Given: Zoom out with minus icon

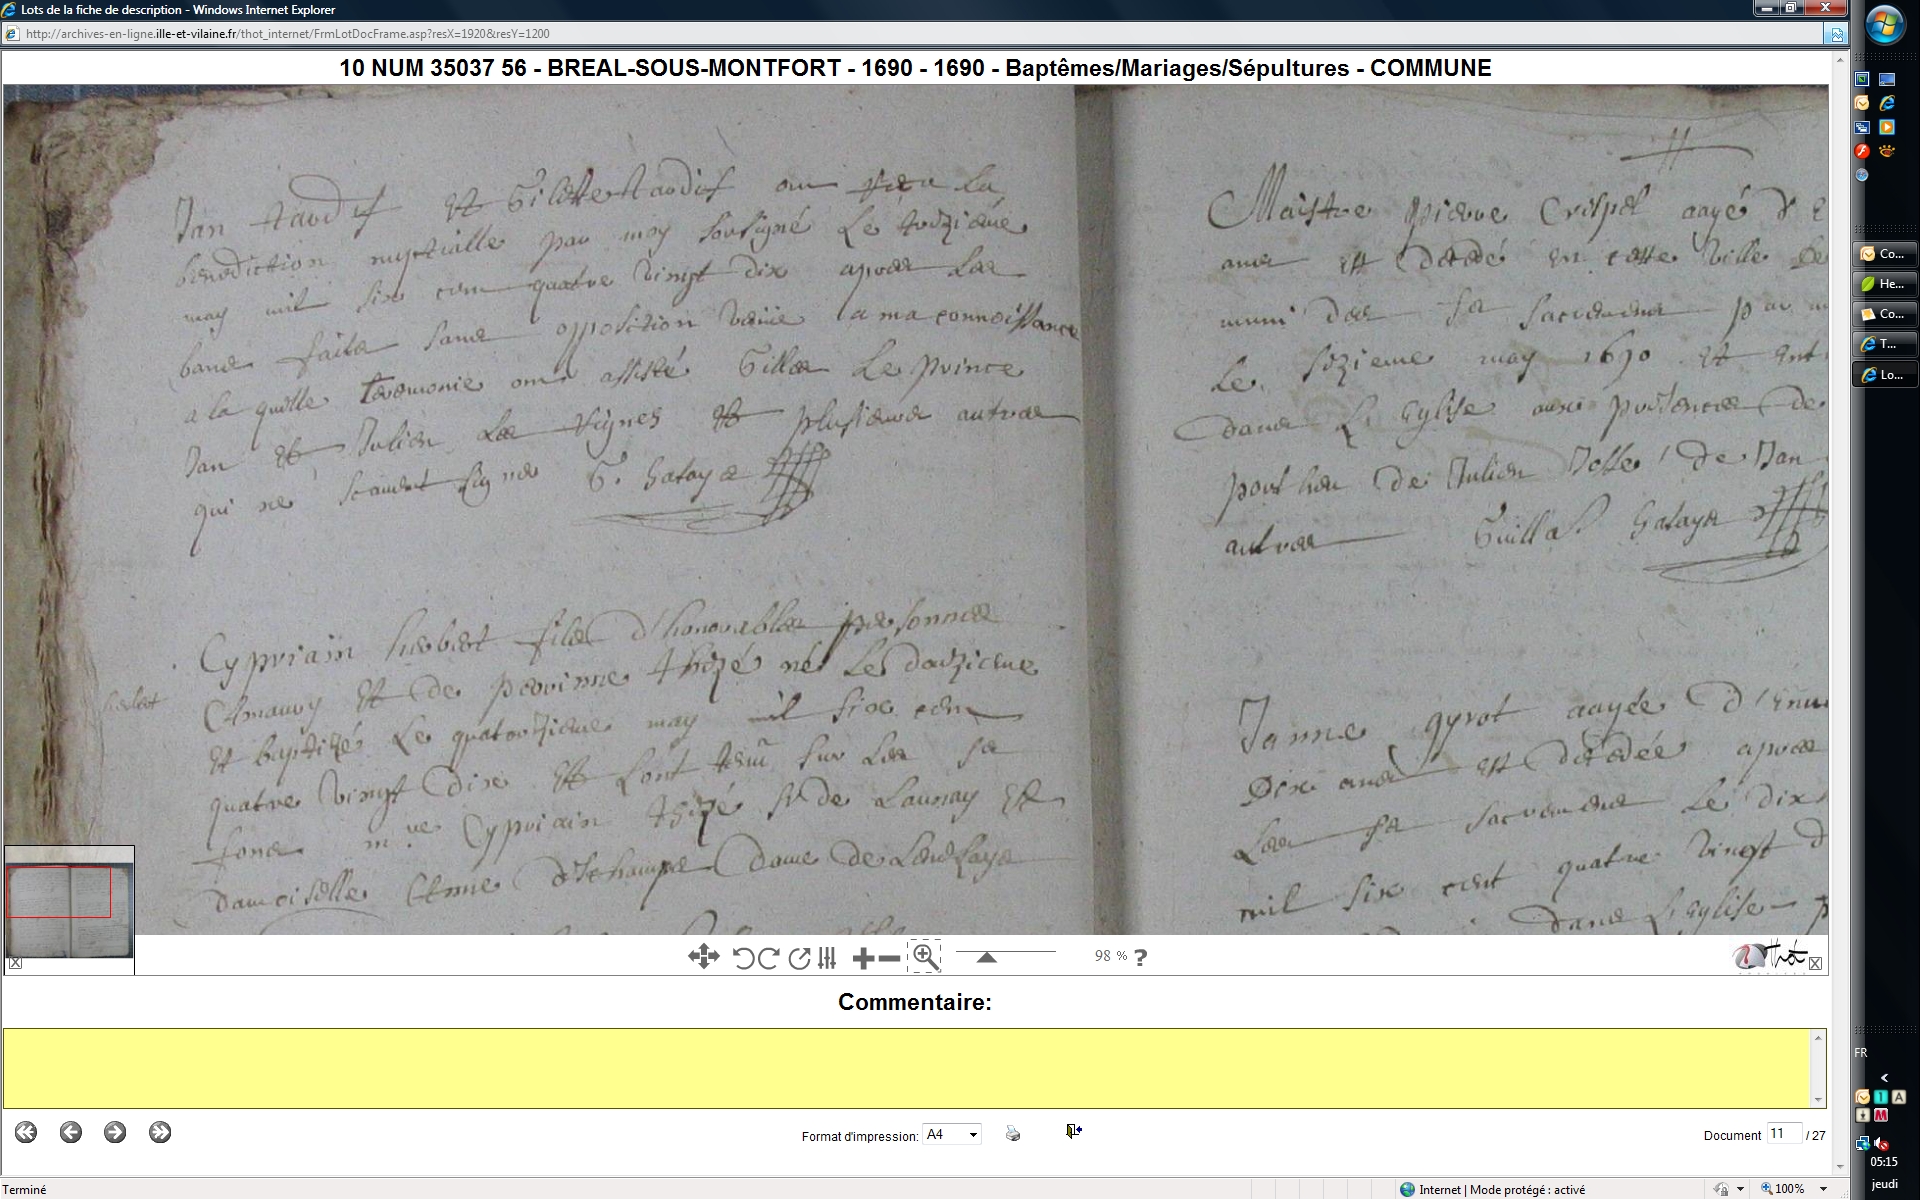Looking at the screenshot, I should pos(889,958).
